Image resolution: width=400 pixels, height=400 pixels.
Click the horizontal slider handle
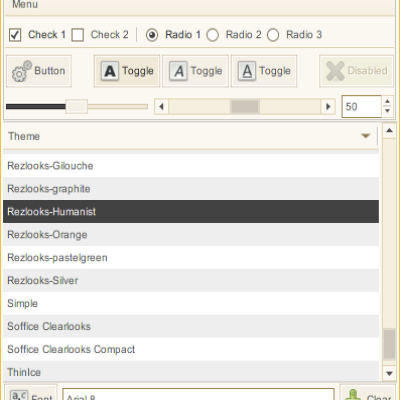pos(77,107)
